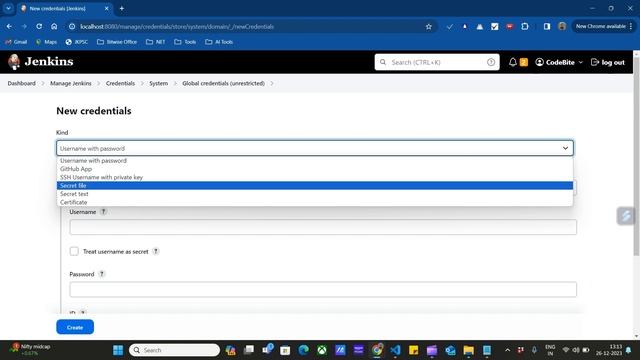Show hidden system tray icons

[x=507, y=350]
